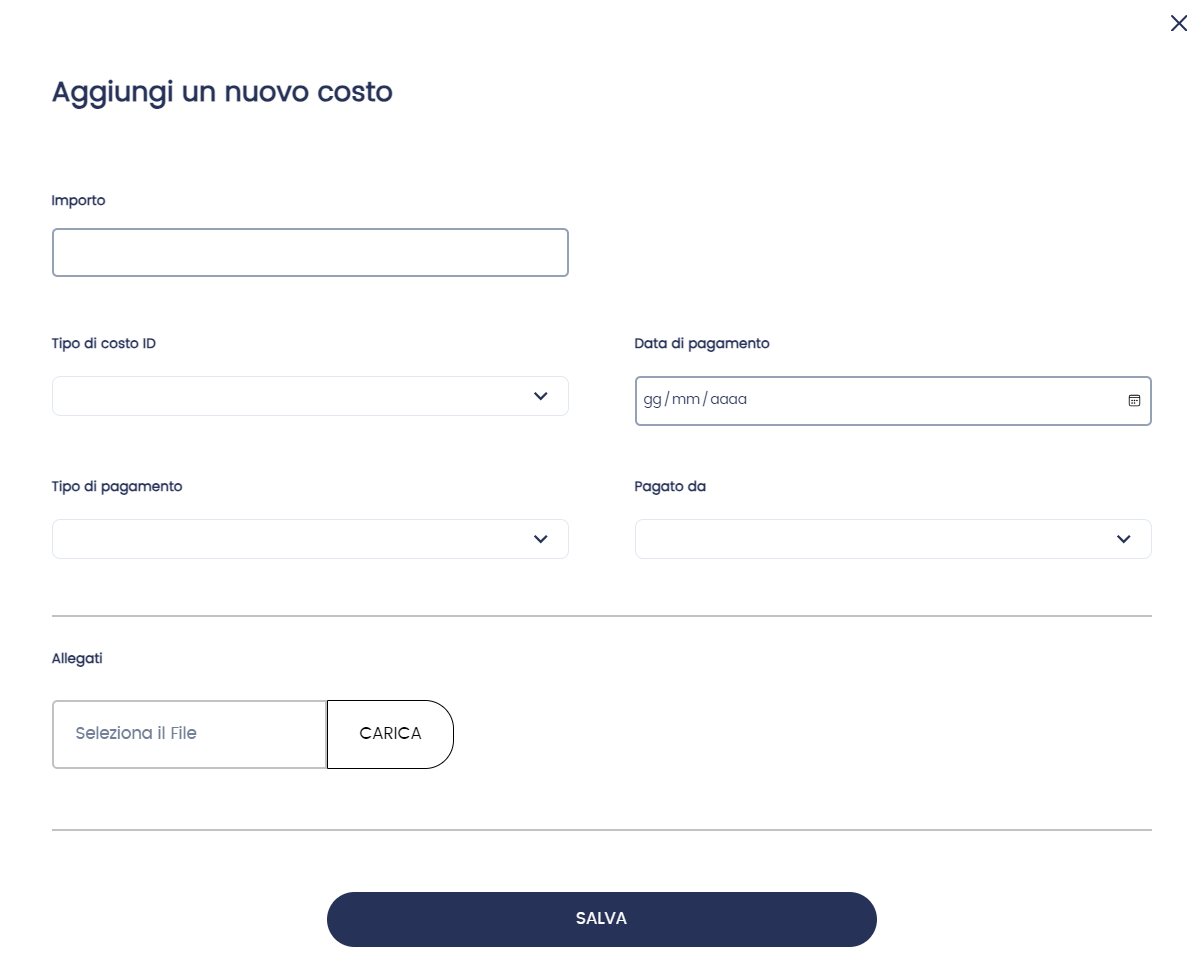1194x960 pixels.
Task: Click the Pagato da label
Action: (x=670, y=486)
